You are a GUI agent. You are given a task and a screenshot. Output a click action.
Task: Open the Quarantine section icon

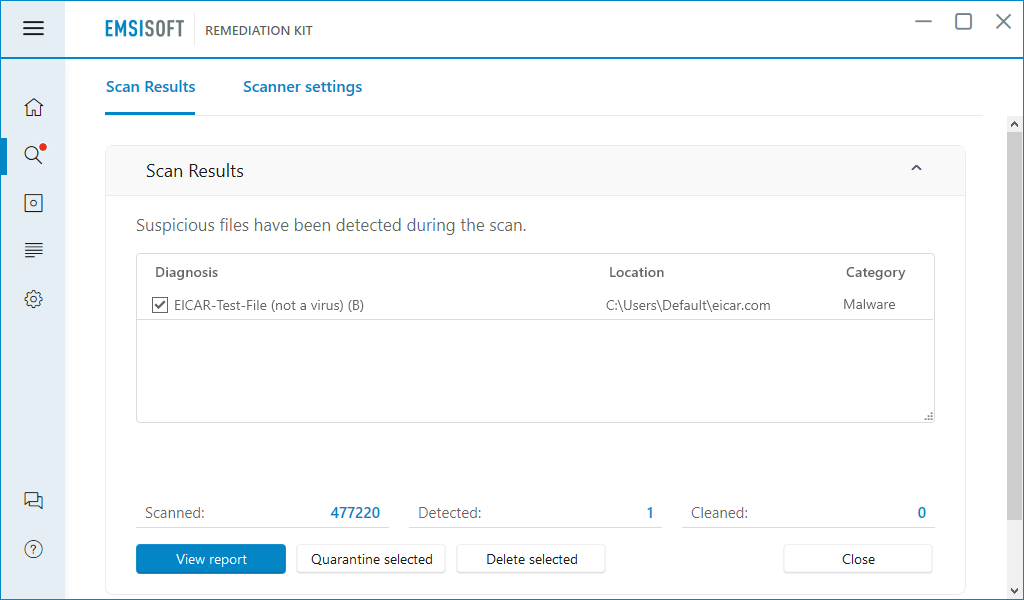33,203
